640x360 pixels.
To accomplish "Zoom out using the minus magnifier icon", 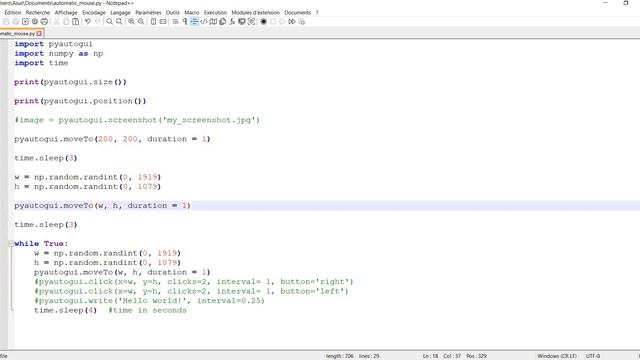I will tap(141, 22).
